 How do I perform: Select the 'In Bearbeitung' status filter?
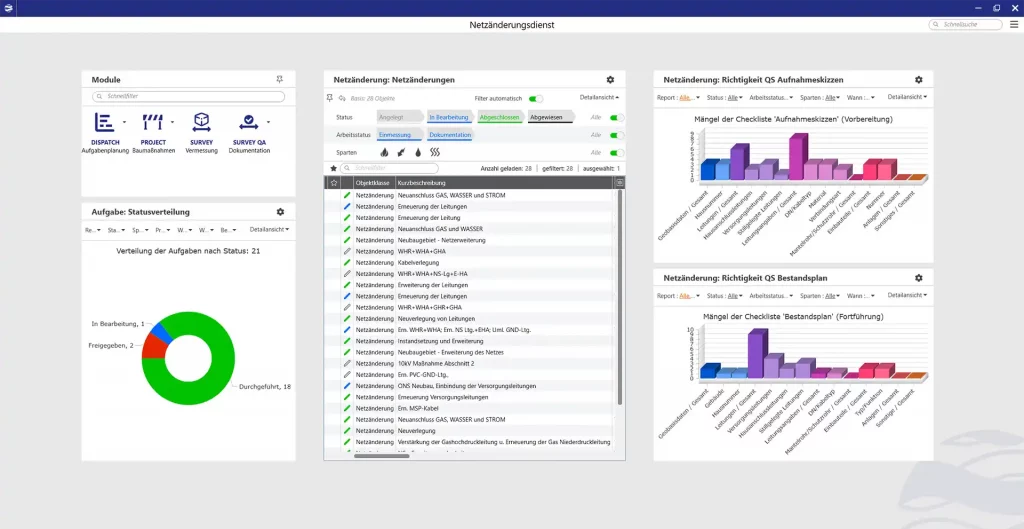pos(449,117)
